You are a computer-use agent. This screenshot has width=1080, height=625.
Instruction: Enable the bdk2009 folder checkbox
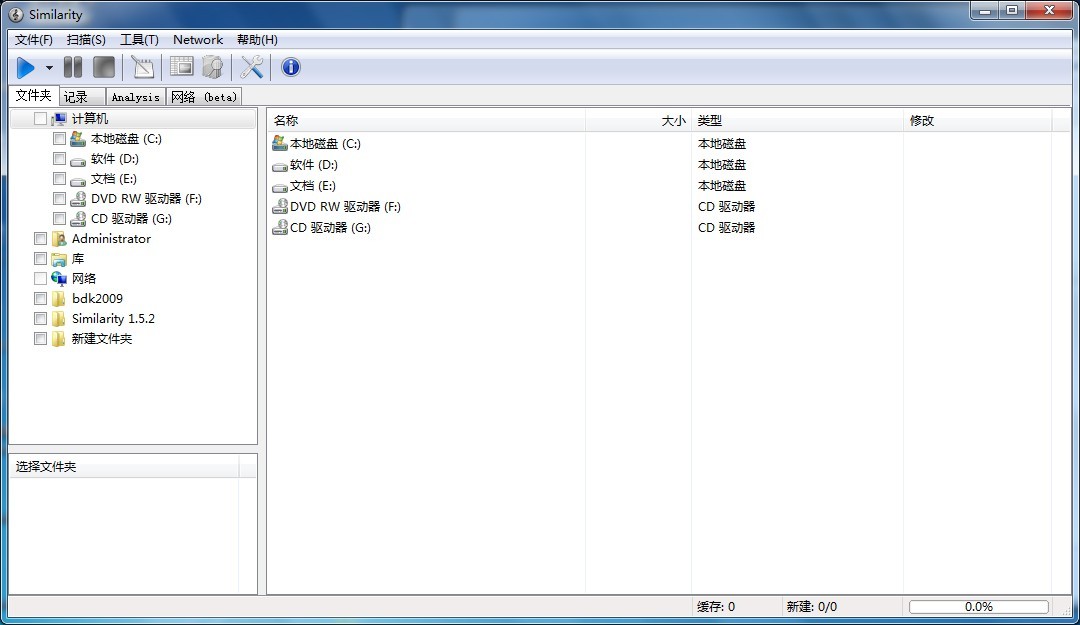[41, 299]
